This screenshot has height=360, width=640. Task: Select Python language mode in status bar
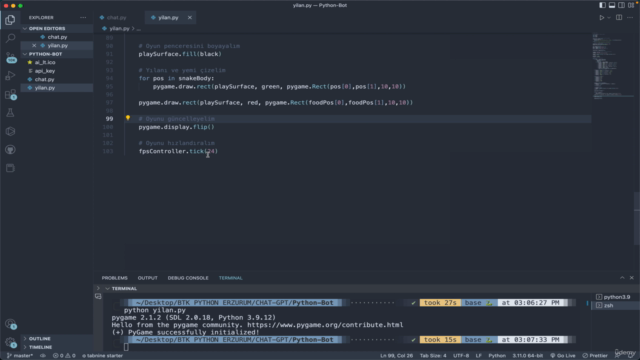(x=497, y=356)
